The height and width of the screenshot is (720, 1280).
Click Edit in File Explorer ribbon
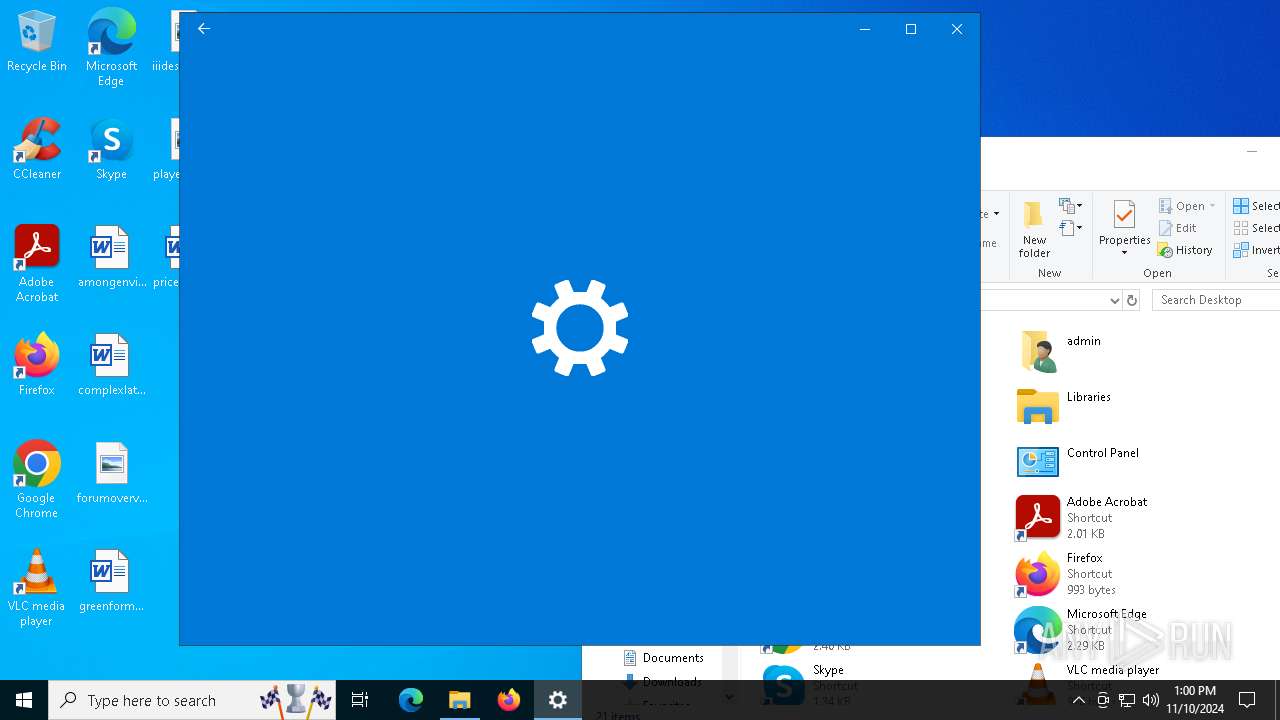click(1178, 228)
